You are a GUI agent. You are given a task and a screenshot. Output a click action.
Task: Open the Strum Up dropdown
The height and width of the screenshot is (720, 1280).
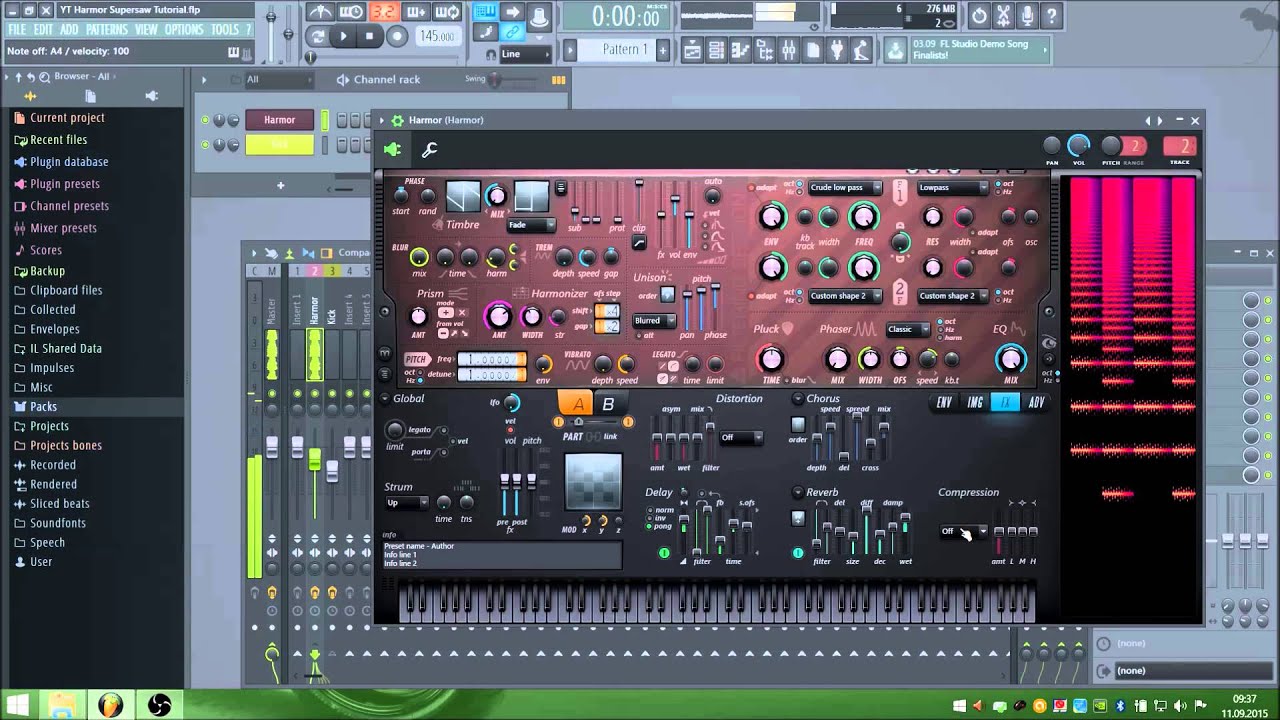tap(407, 503)
